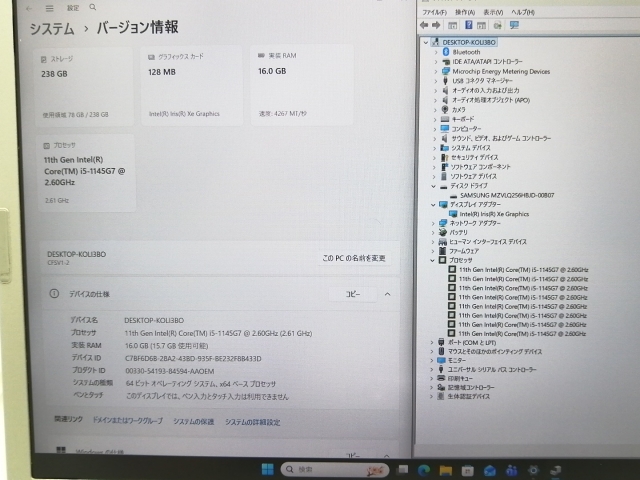Click the search magnifier icon in Settings
Viewport: 640px width, 480px height.
(93, 7)
